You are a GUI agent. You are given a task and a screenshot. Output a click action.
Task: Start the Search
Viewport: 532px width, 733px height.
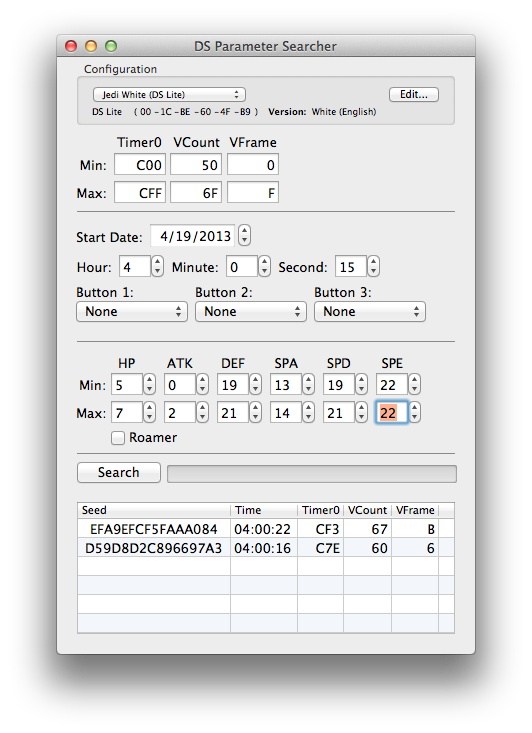click(119, 473)
